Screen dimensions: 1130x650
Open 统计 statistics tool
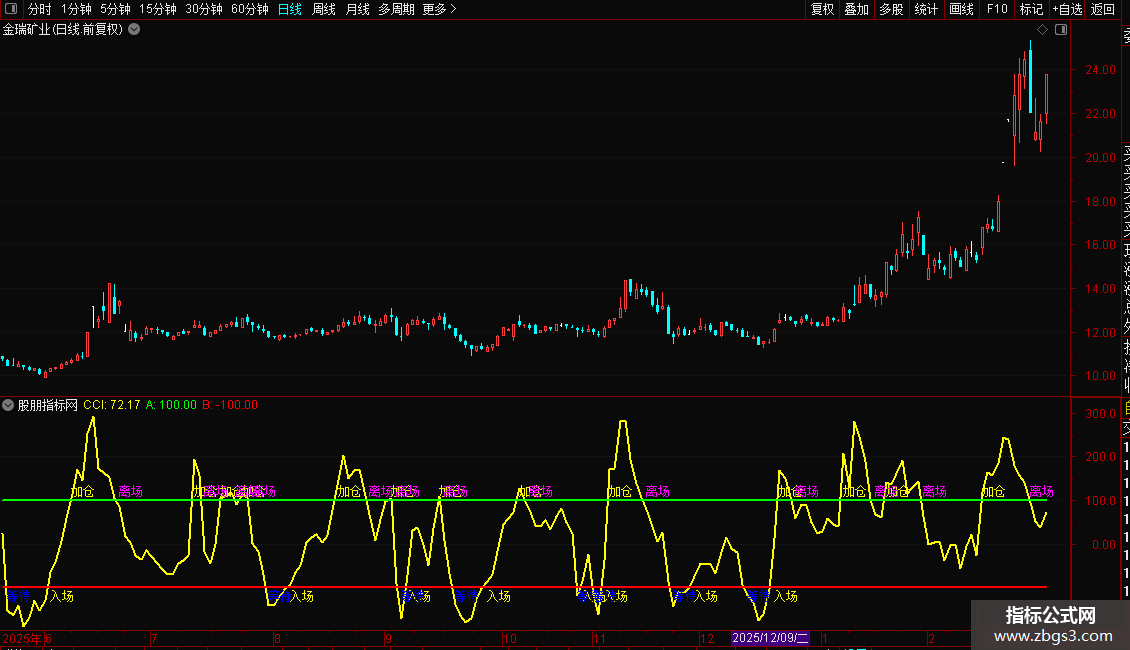[927, 9]
